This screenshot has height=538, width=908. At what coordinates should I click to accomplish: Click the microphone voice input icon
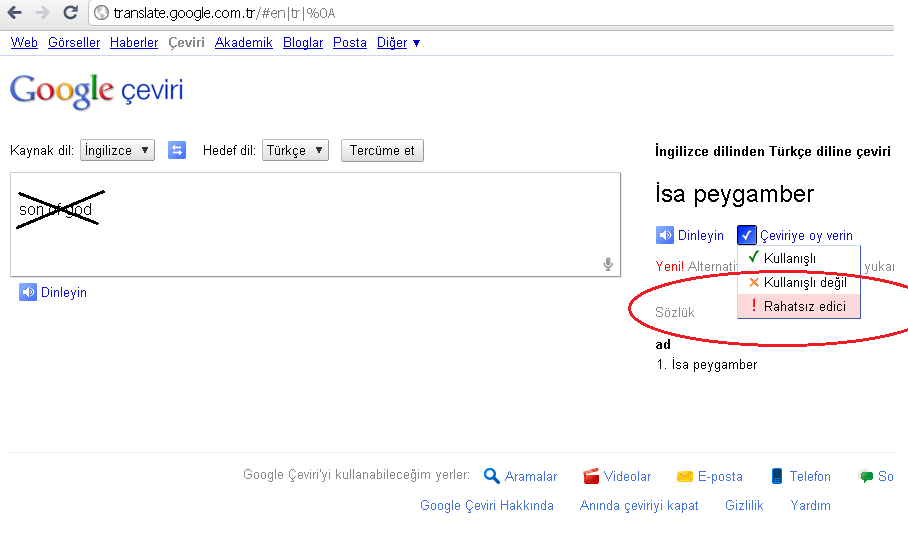point(607,264)
